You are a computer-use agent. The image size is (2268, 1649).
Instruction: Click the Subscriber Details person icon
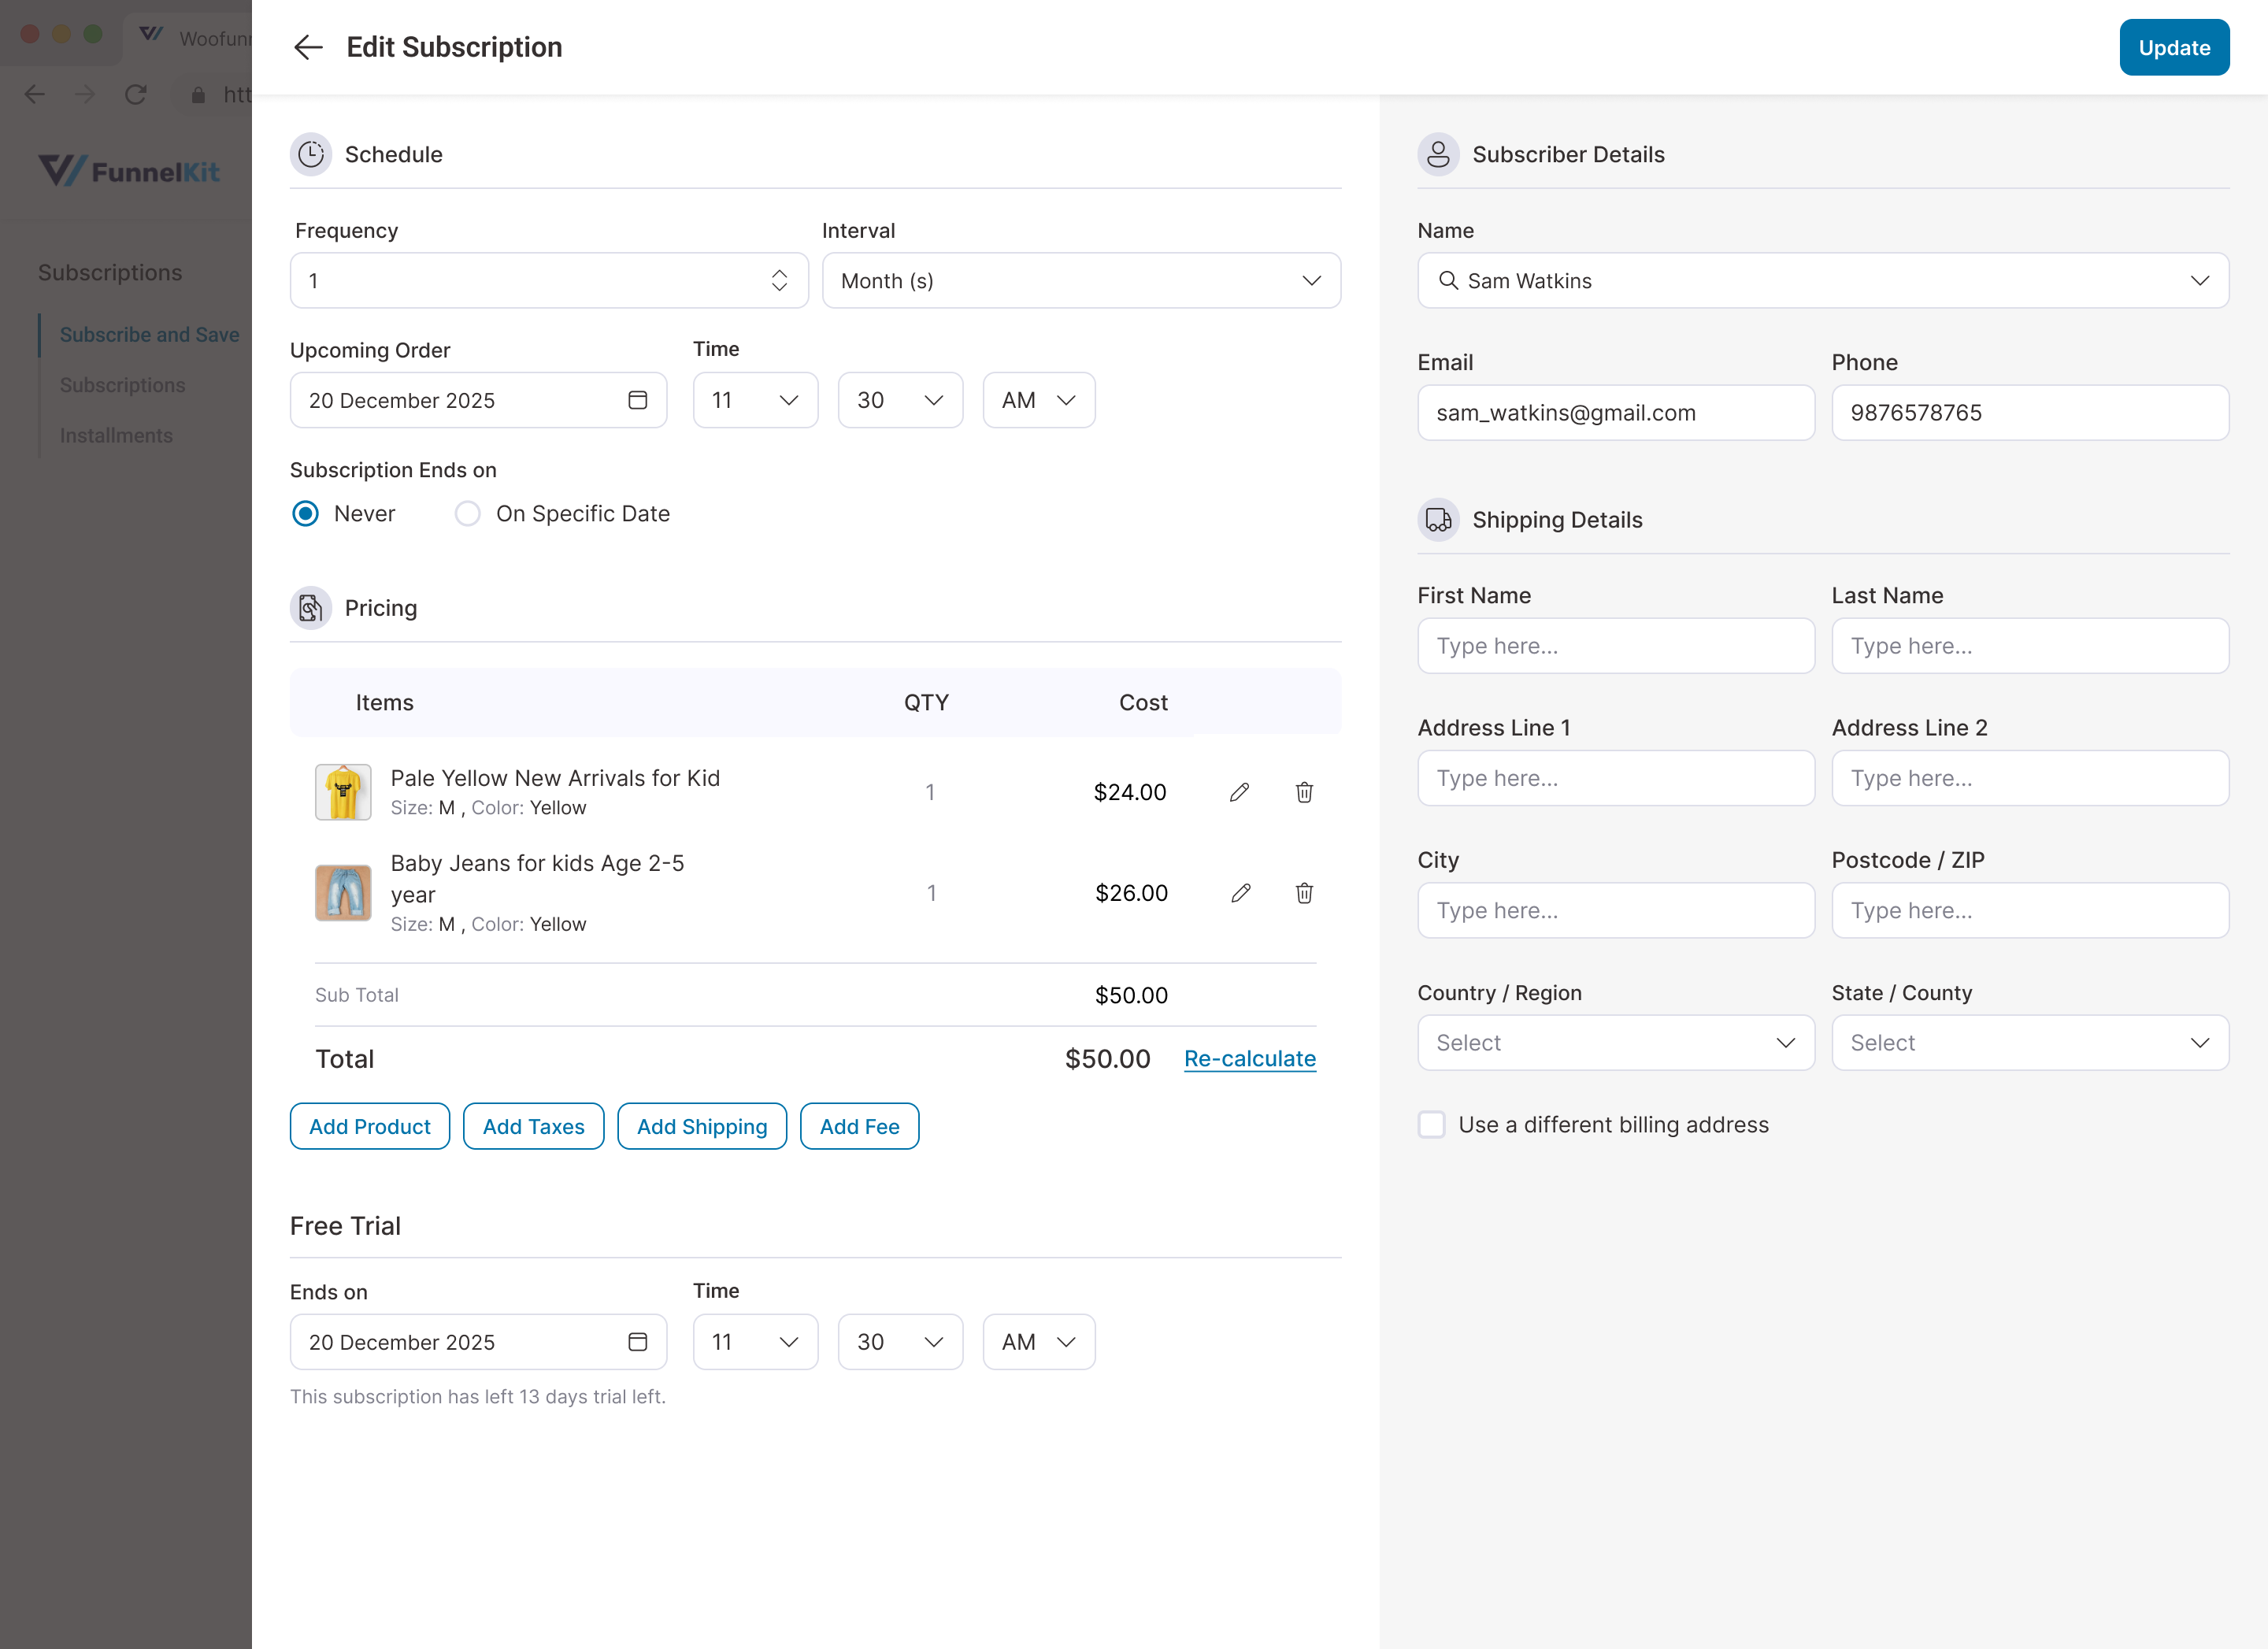(1438, 154)
